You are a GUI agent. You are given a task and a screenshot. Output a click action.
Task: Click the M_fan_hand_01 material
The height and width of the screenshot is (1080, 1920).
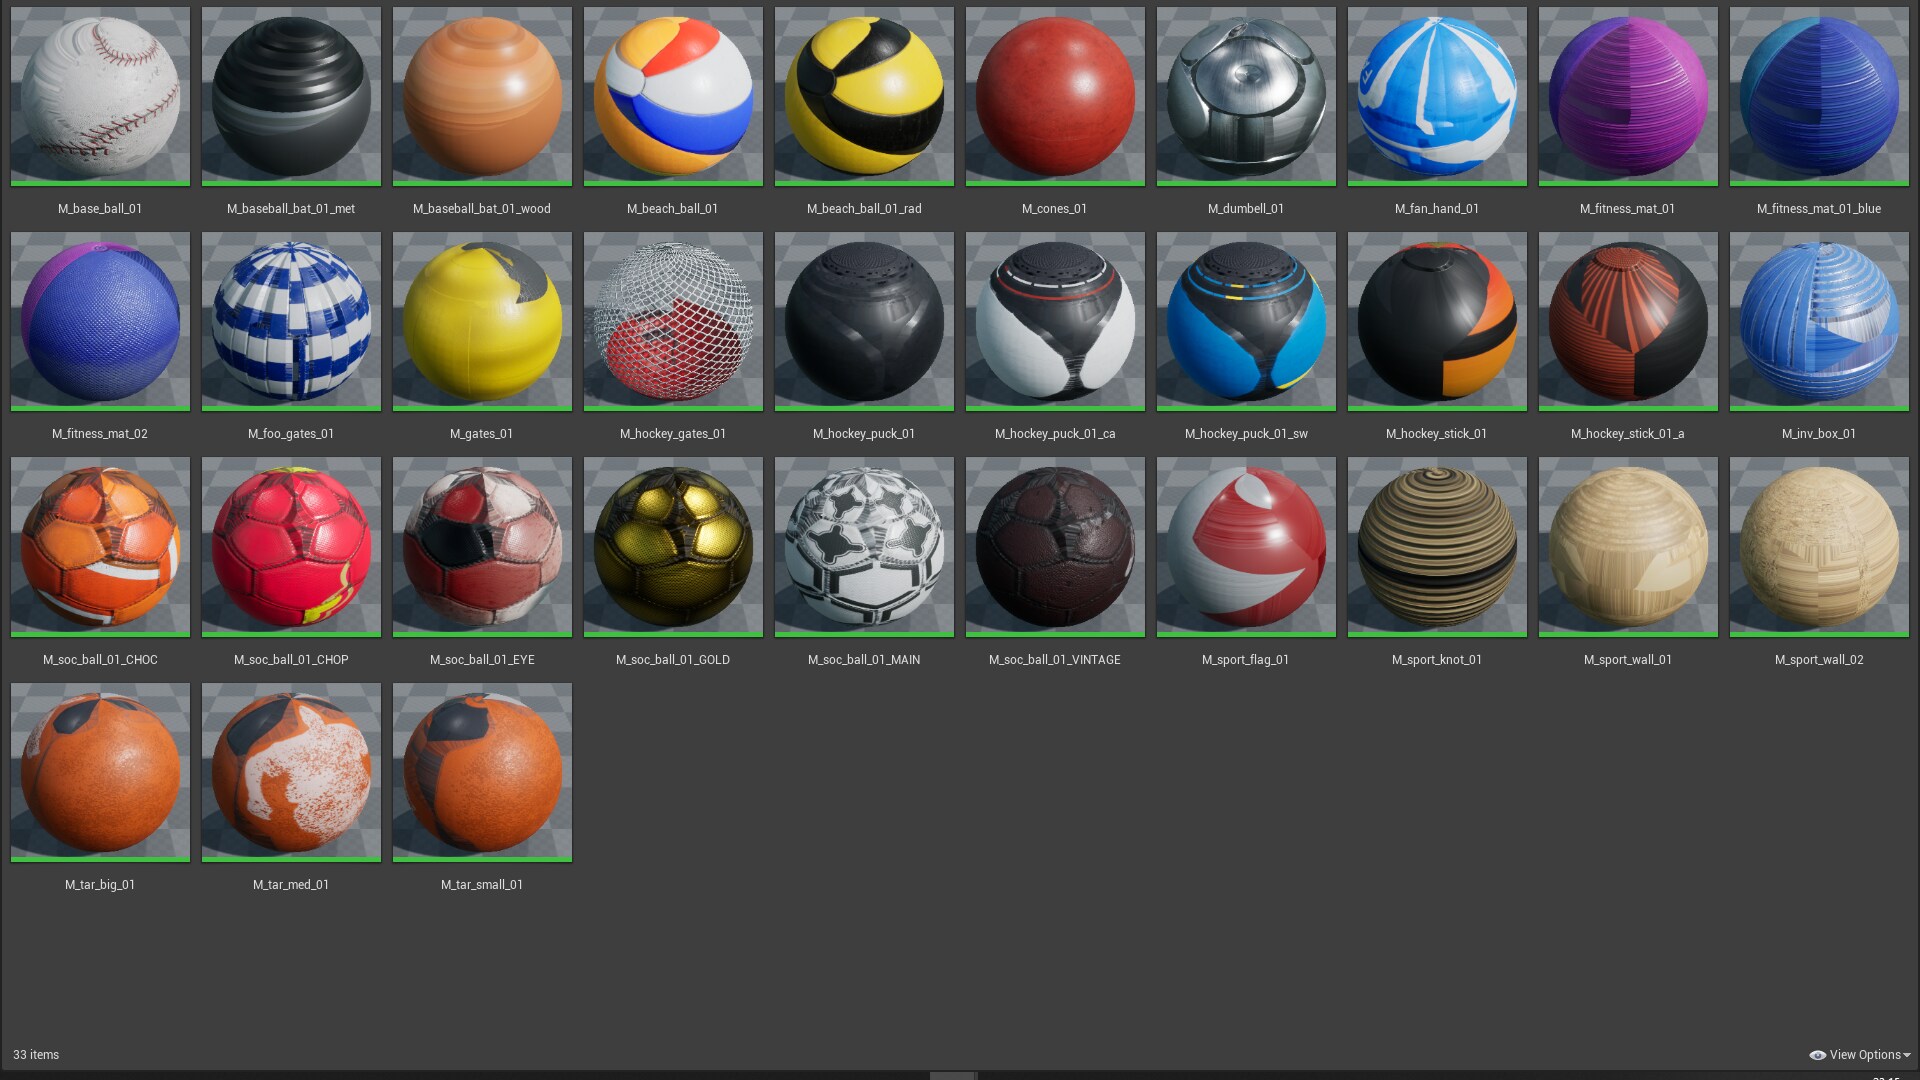[1436, 96]
